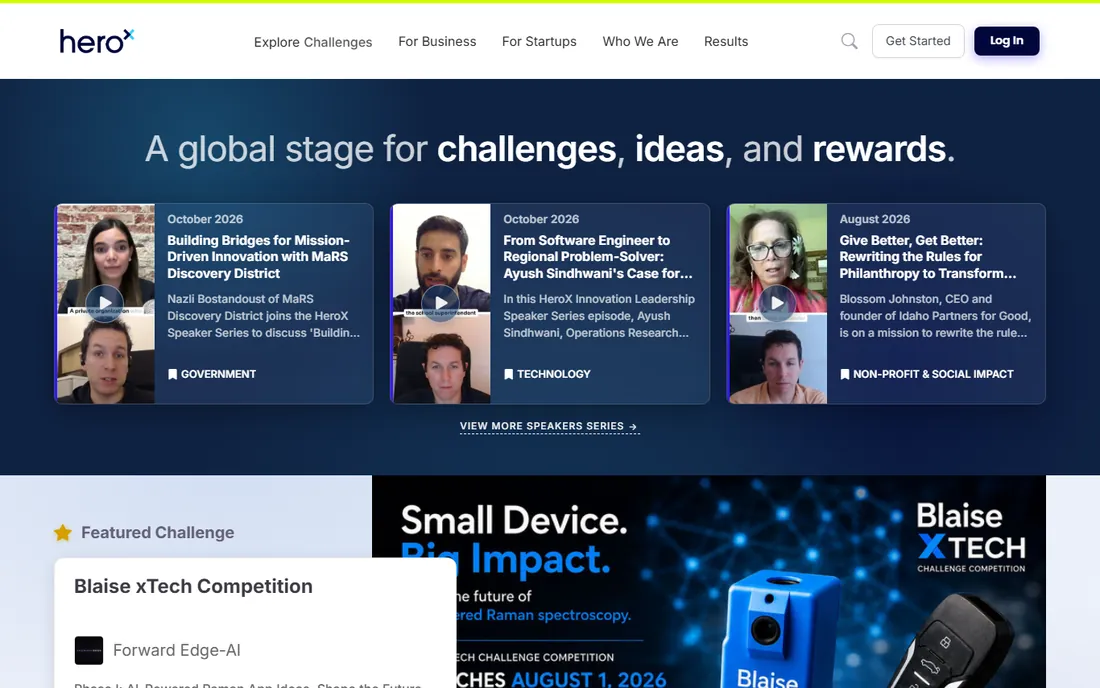The width and height of the screenshot is (1100, 688).
Task: Click the Idaho Partners for Good description
Action: [935, 316]
